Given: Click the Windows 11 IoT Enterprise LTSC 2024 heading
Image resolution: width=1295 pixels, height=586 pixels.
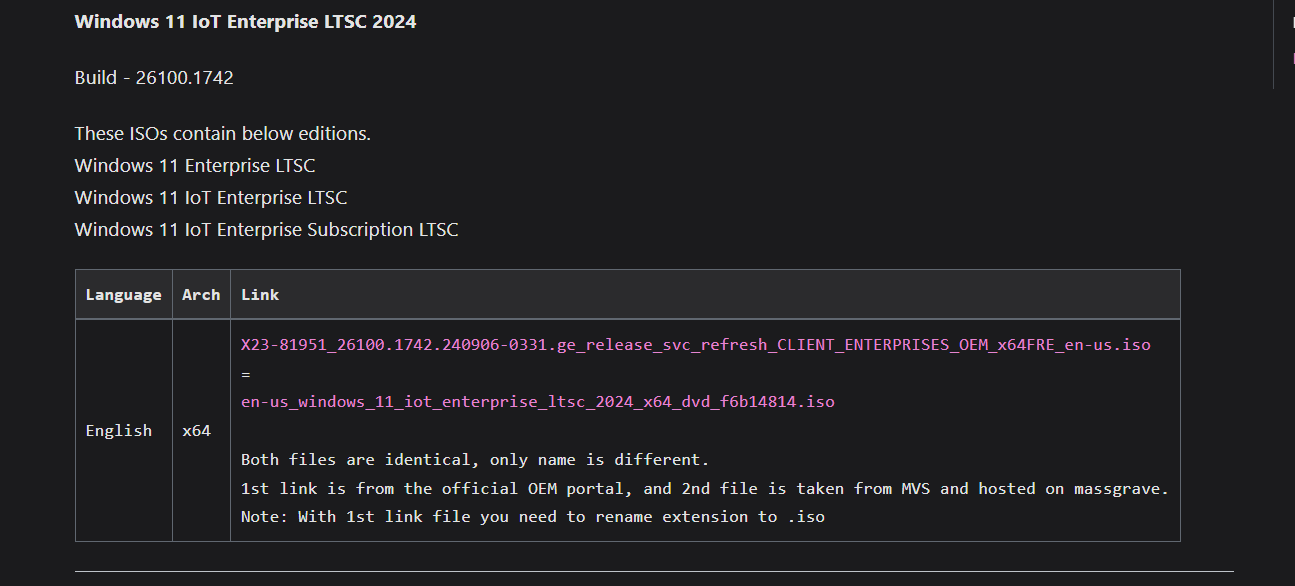Looking at the screenshot, I should [x=245, y=21].
